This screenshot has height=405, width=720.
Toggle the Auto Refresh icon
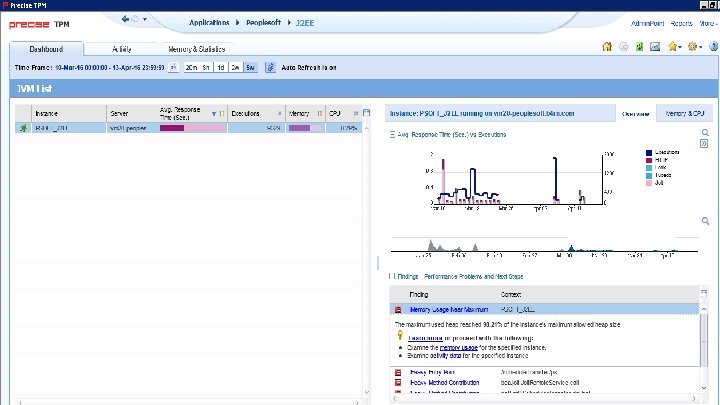[270, 67]
